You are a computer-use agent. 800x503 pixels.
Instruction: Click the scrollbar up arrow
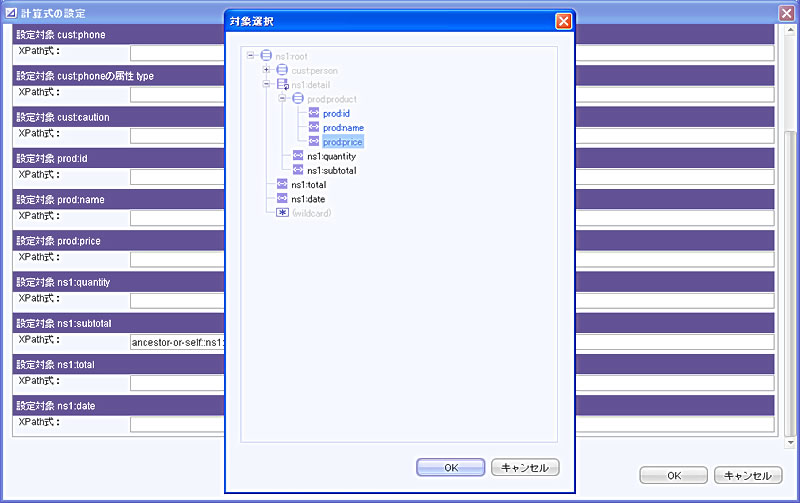click(x=790, y=30)
